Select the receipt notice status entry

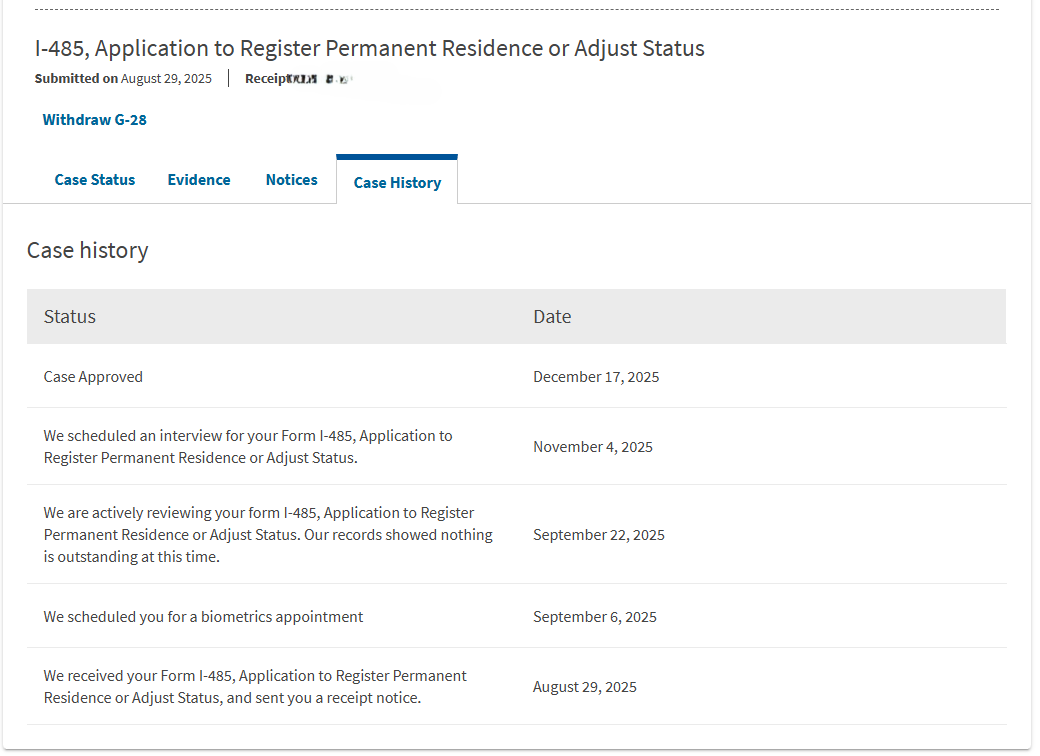pos(254,687)
